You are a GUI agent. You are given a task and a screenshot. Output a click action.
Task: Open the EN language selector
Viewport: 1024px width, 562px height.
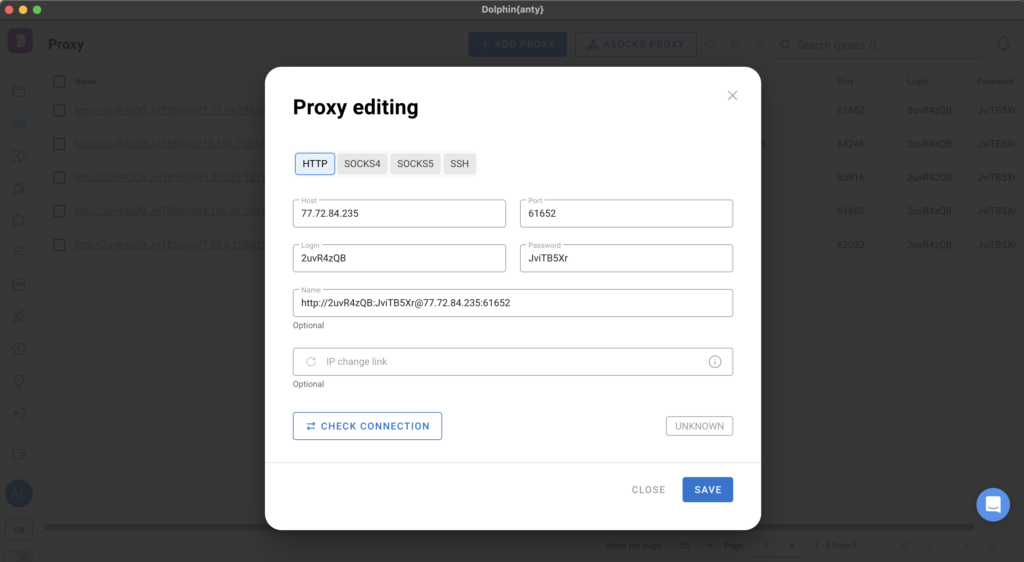point(19,528)
